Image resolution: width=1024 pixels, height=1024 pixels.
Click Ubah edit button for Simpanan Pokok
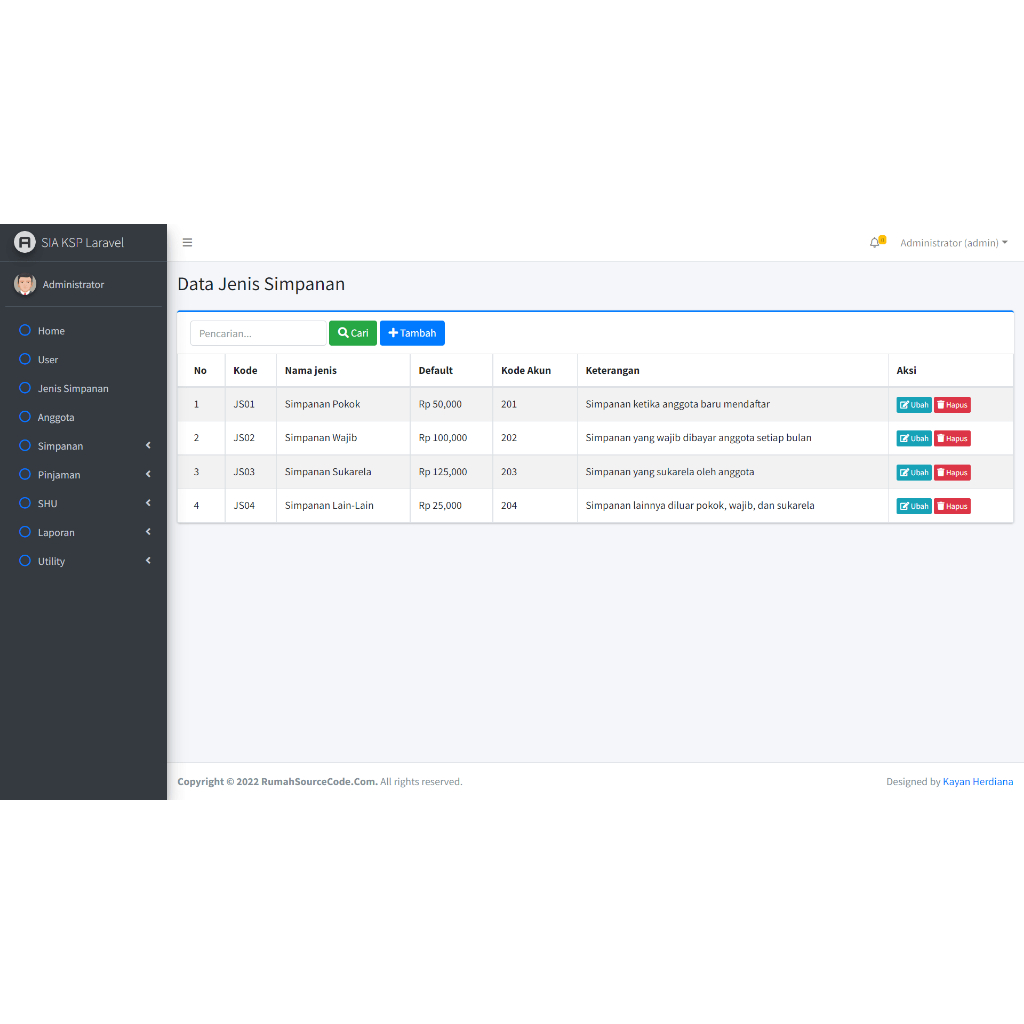[x=914, y=405]
